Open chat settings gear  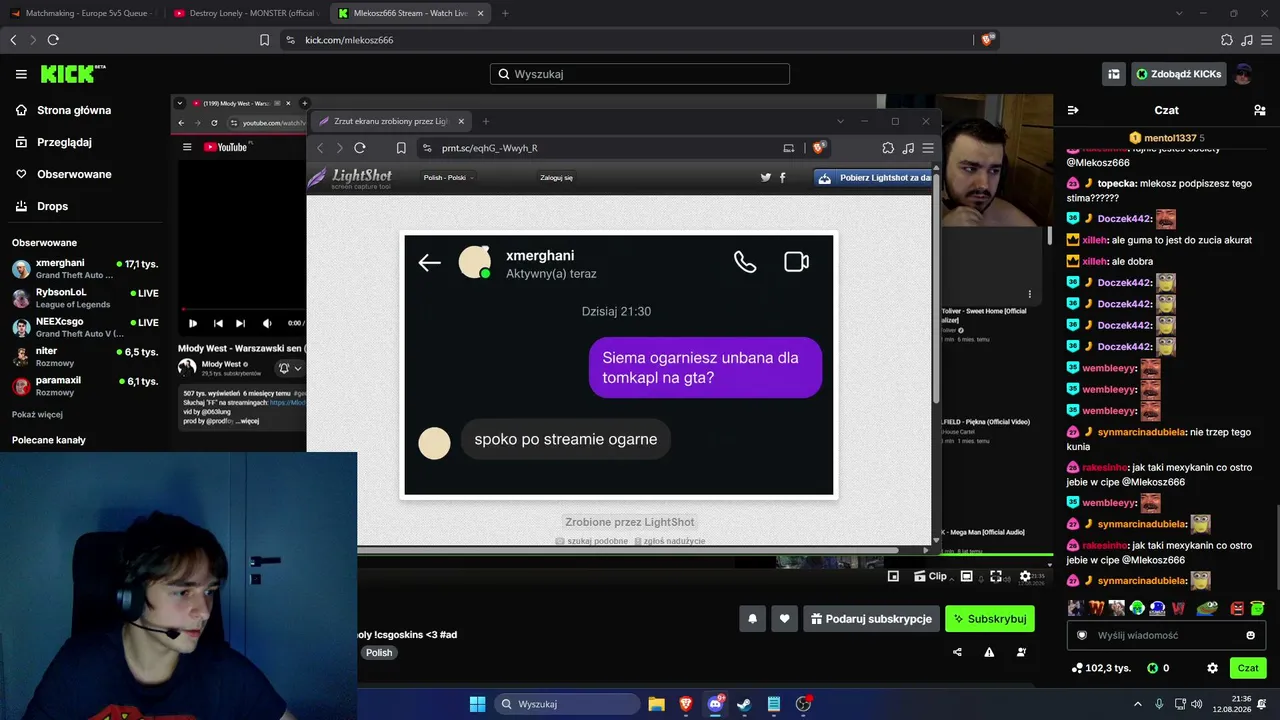(x=1212, y=668)
